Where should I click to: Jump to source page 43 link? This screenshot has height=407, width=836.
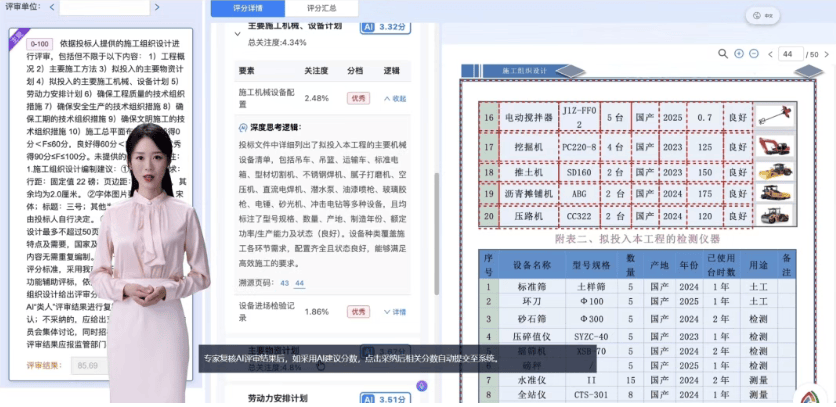[x=285, y=283]
